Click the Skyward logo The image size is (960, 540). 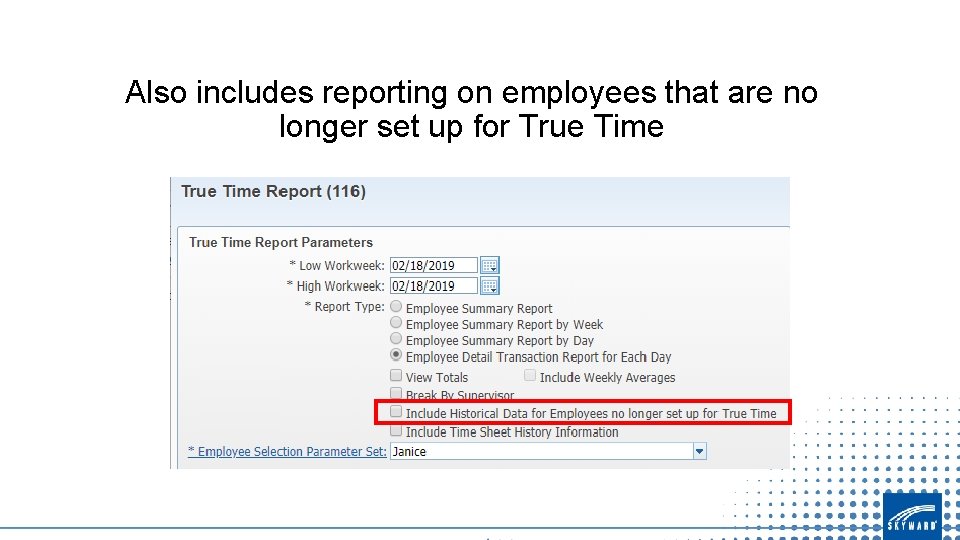point(912,516)
